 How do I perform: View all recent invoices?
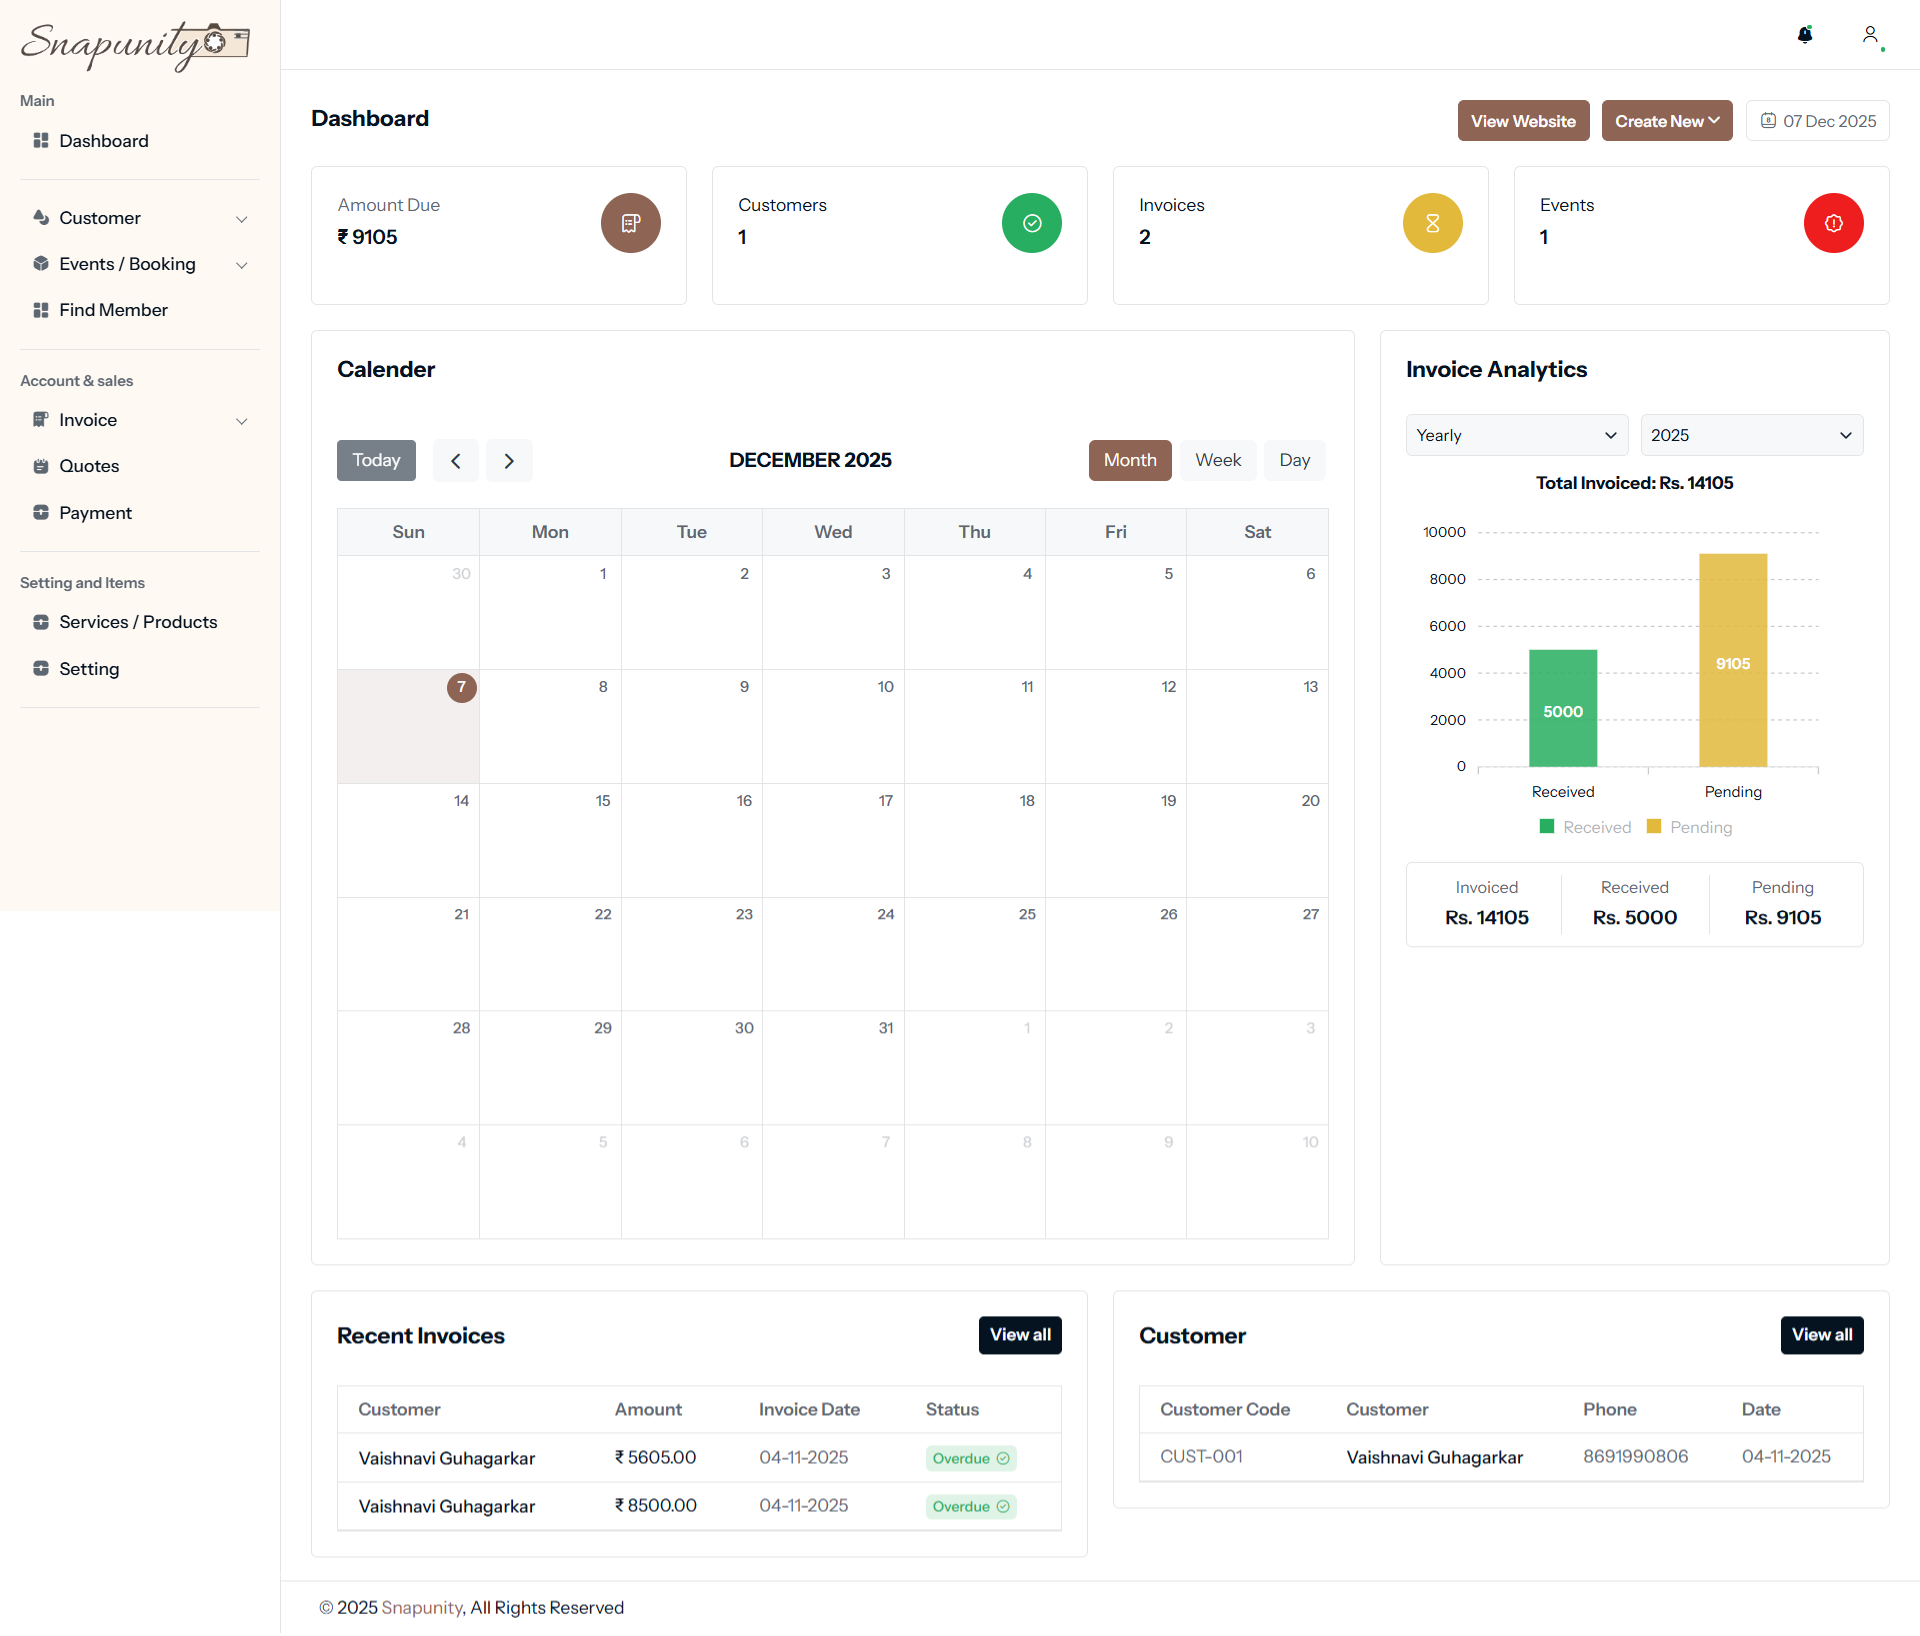tap(1019, 1335)
